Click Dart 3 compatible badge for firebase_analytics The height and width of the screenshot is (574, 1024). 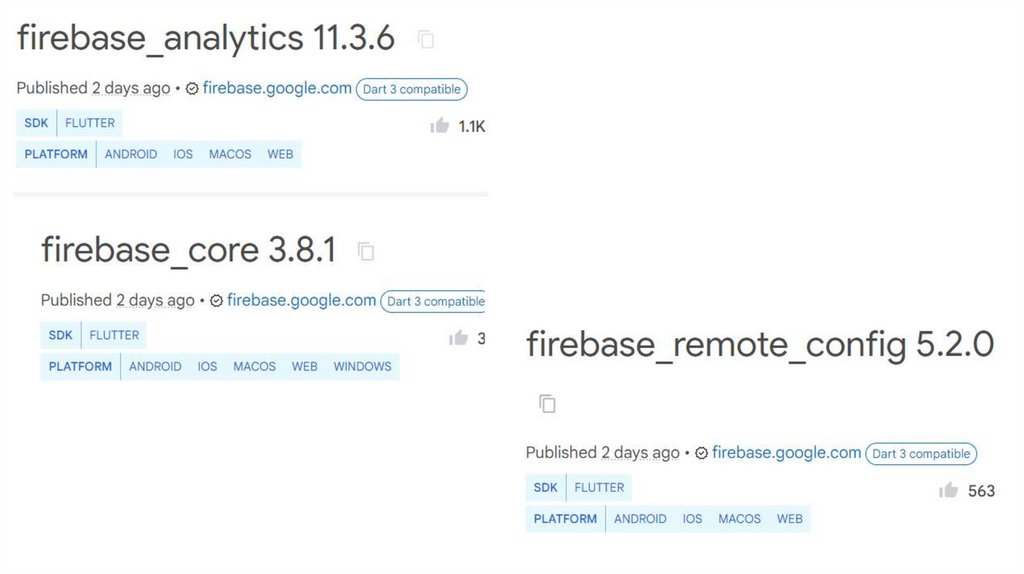[411, 89]
